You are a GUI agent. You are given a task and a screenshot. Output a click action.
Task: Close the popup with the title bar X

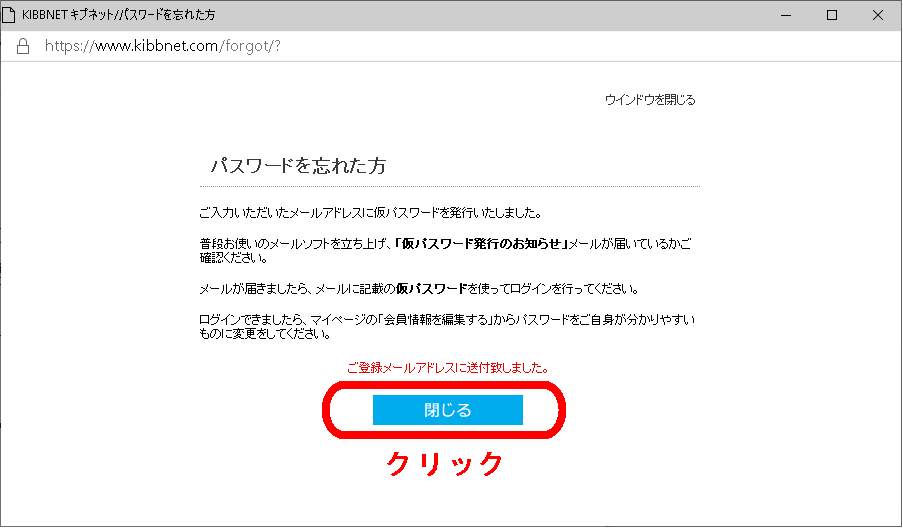coord(878,16)
